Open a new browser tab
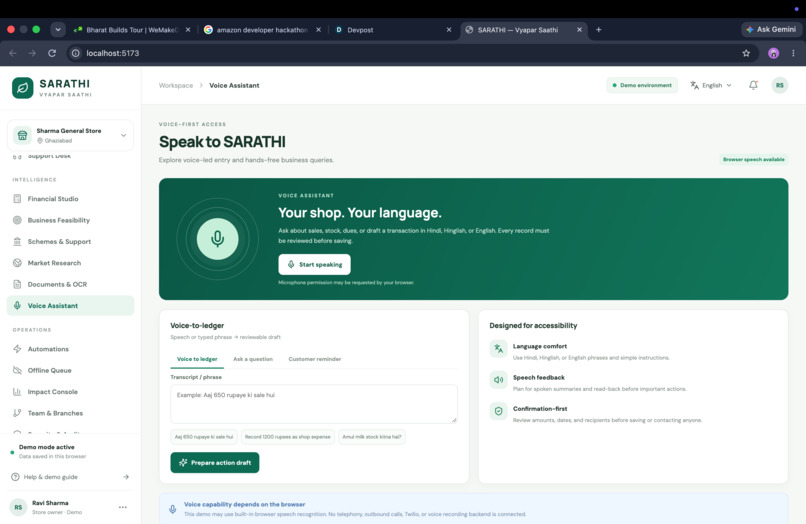The width and height of the screenshot is (806, 524). coord(598,30)
